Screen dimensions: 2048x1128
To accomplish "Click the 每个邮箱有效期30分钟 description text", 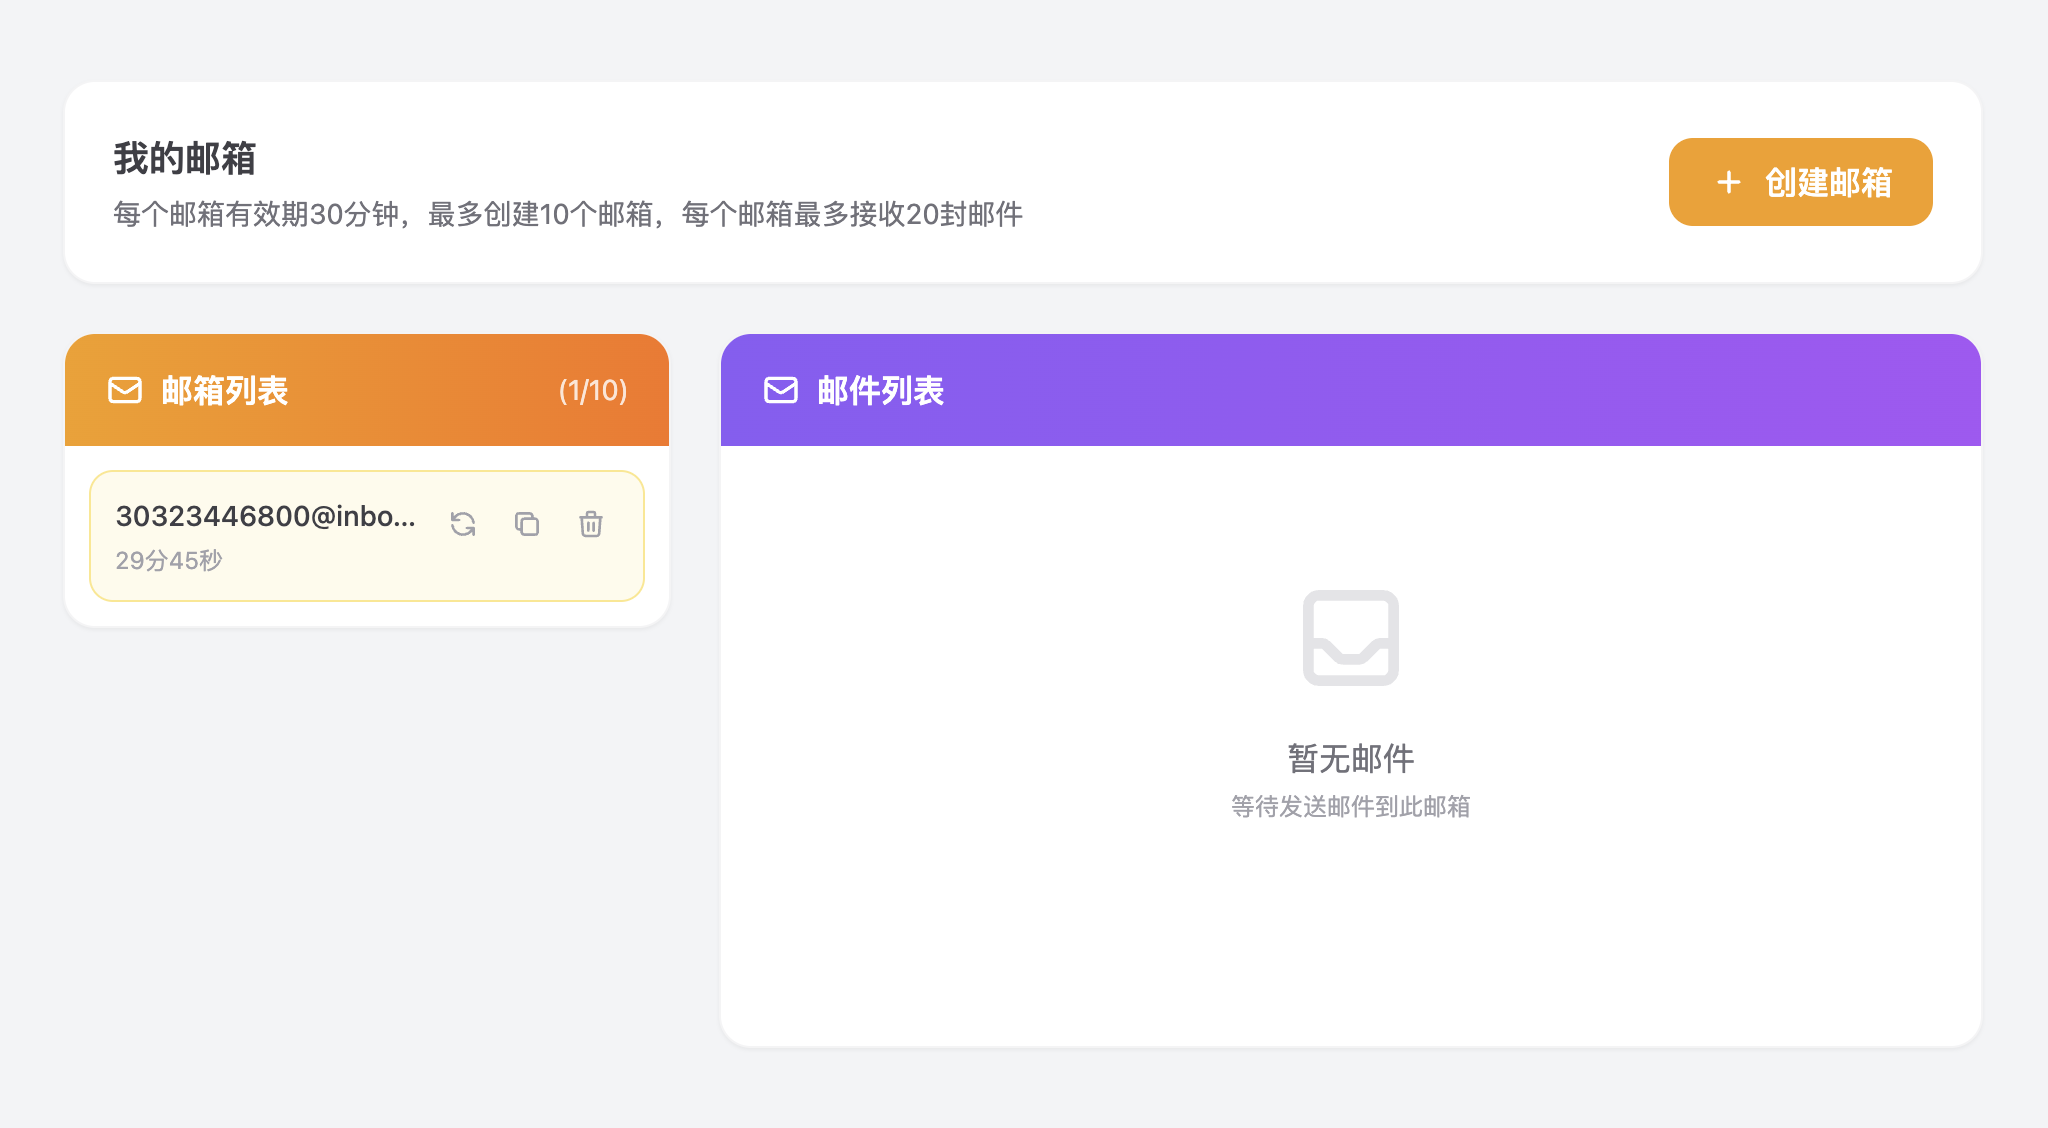I will pos(568,214).
